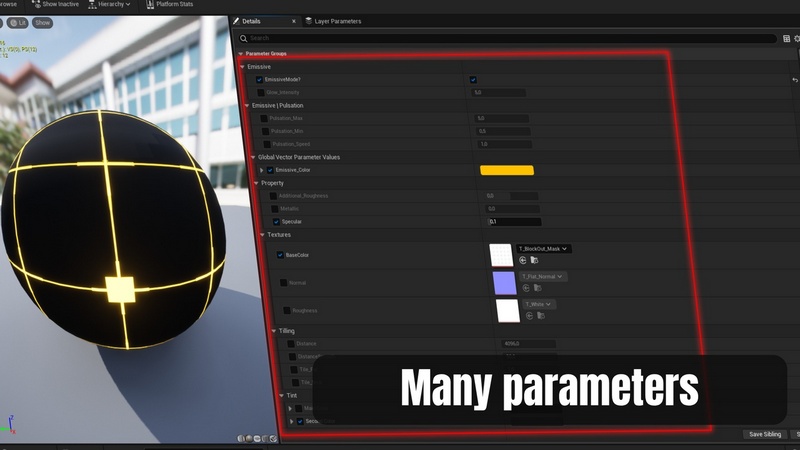The image size is (800, 450).
Task: Click the use-selected-asset icon under T_BlockOut_Mask
Action: pyautogui.click(x=522, y=260)
